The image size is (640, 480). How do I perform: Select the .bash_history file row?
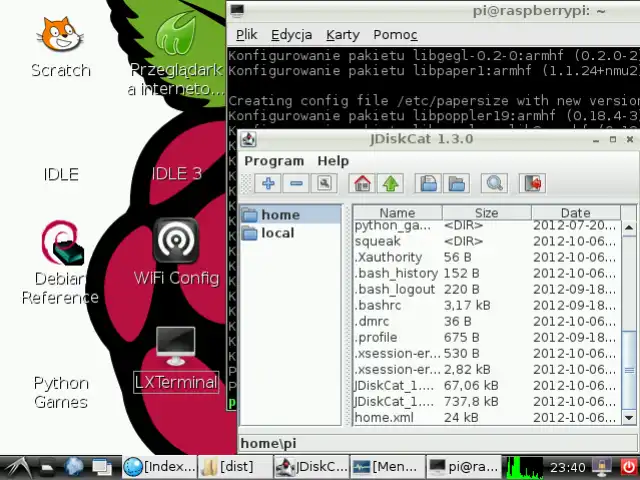(487, 273)
